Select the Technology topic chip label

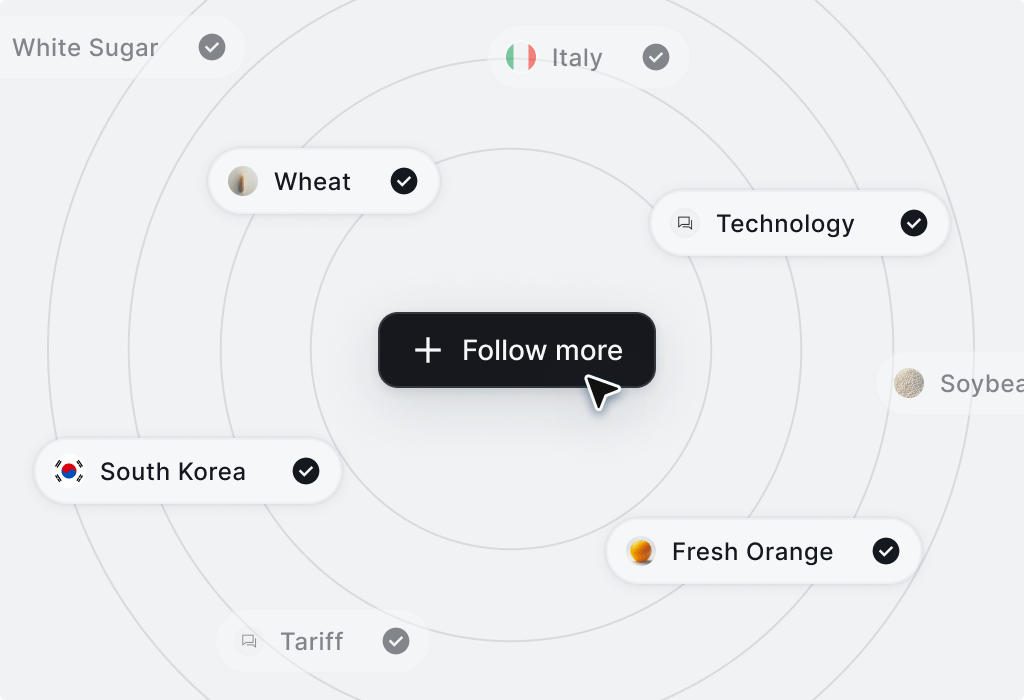tap(785, 223)
